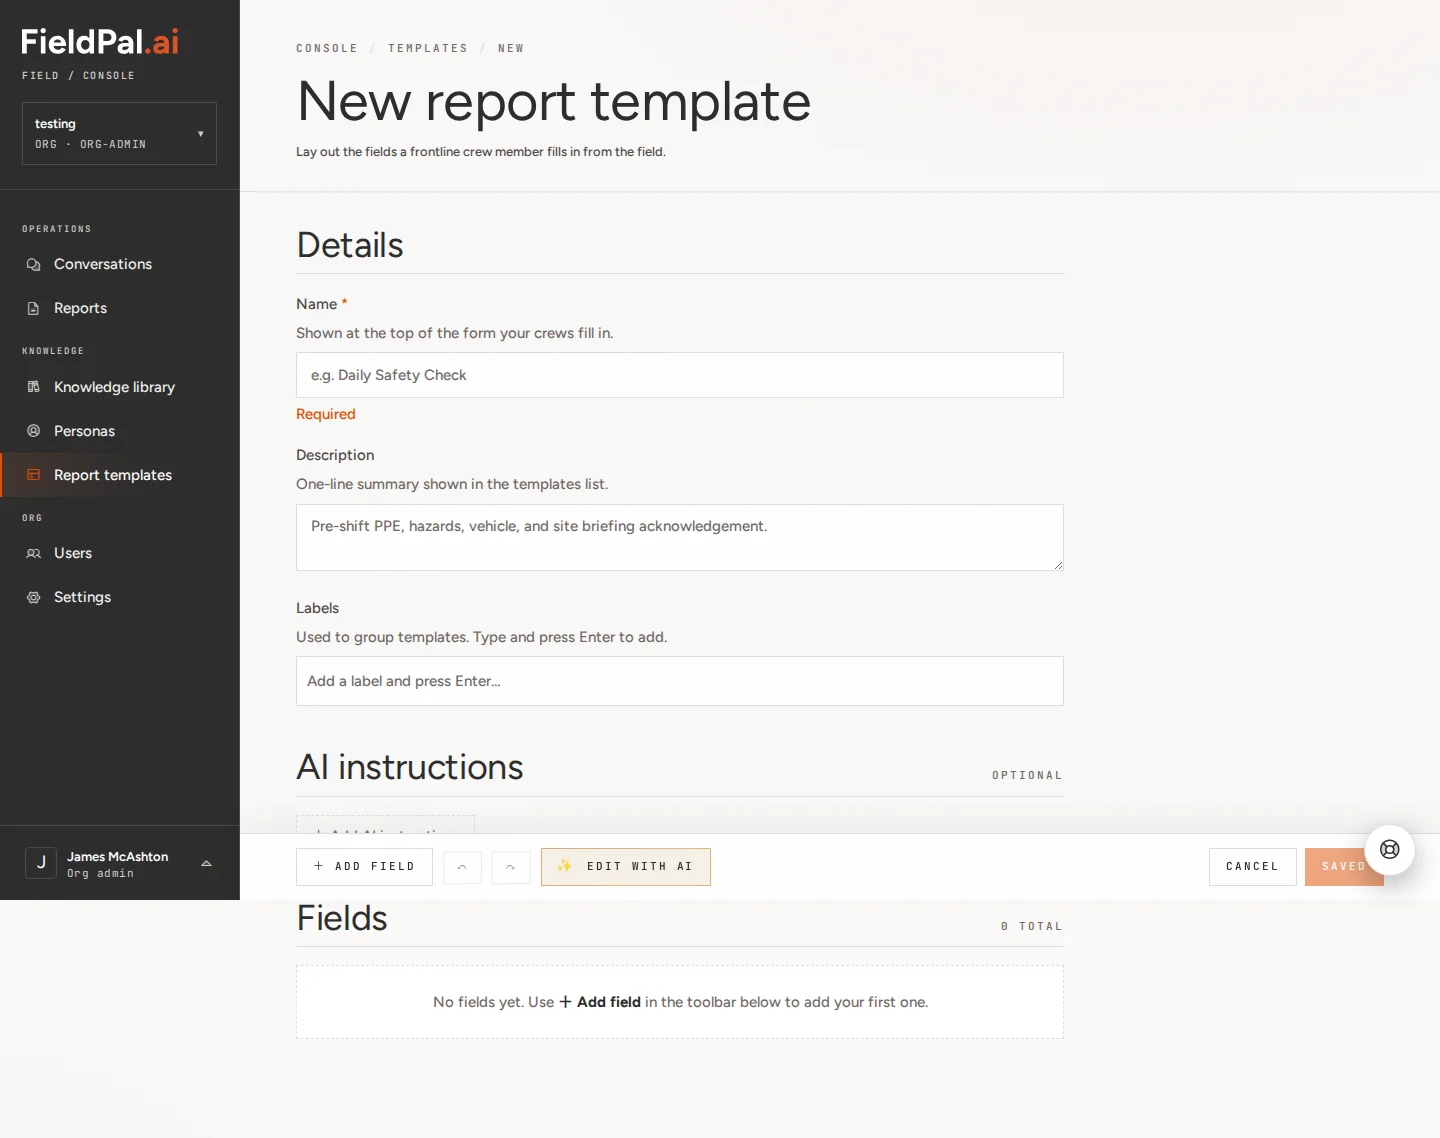
Task: Open the Users page
Action: (x=120, y=553)
